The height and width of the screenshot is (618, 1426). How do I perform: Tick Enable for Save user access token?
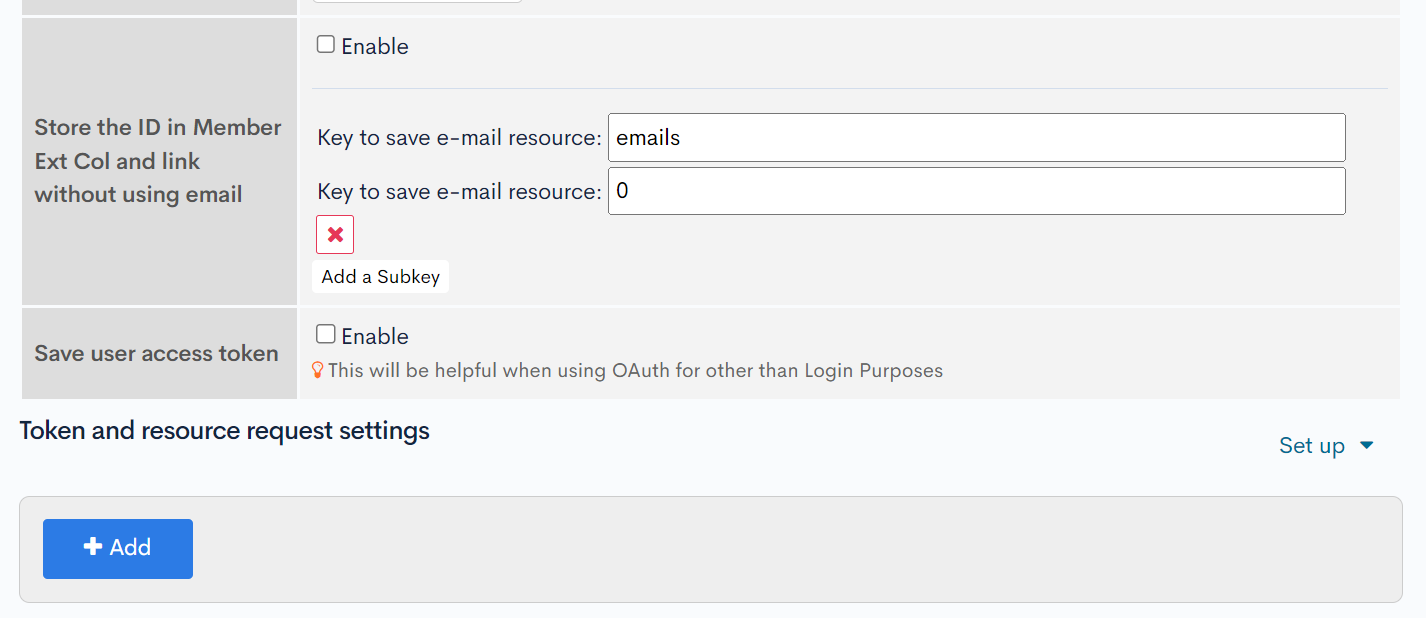(x=326, y=334)
